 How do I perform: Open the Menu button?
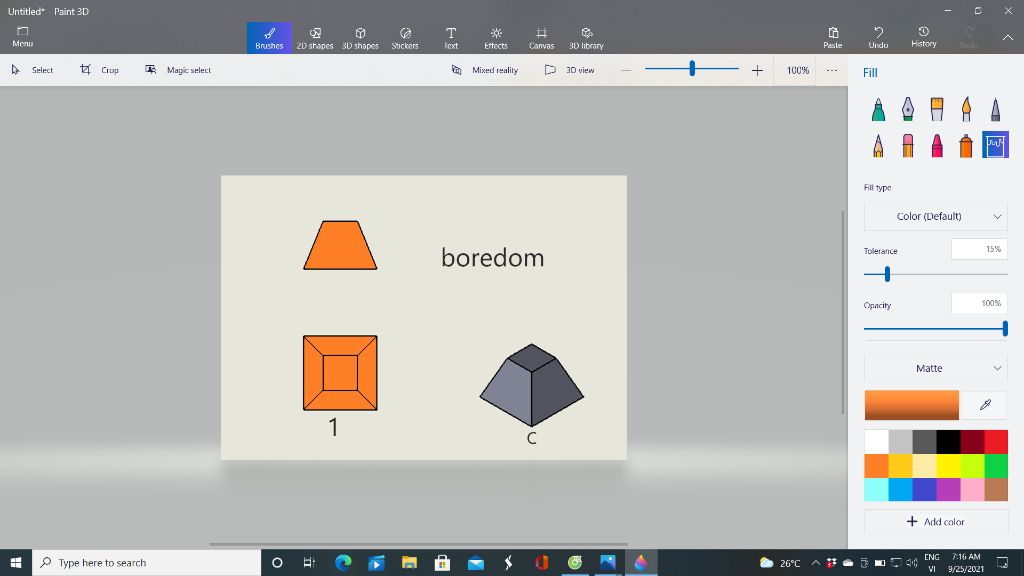point(22,37)
